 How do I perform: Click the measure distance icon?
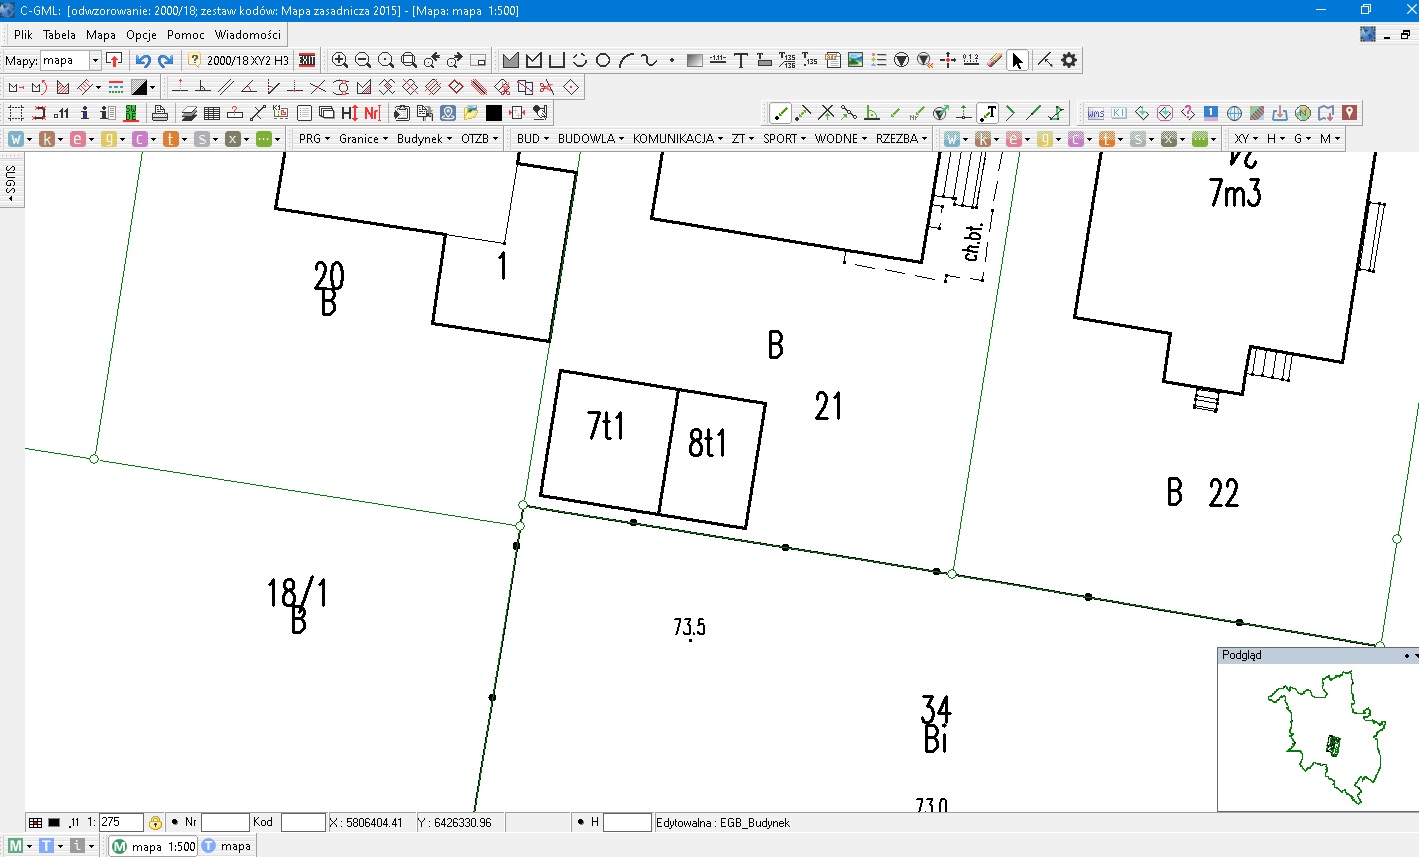[971, 60]
